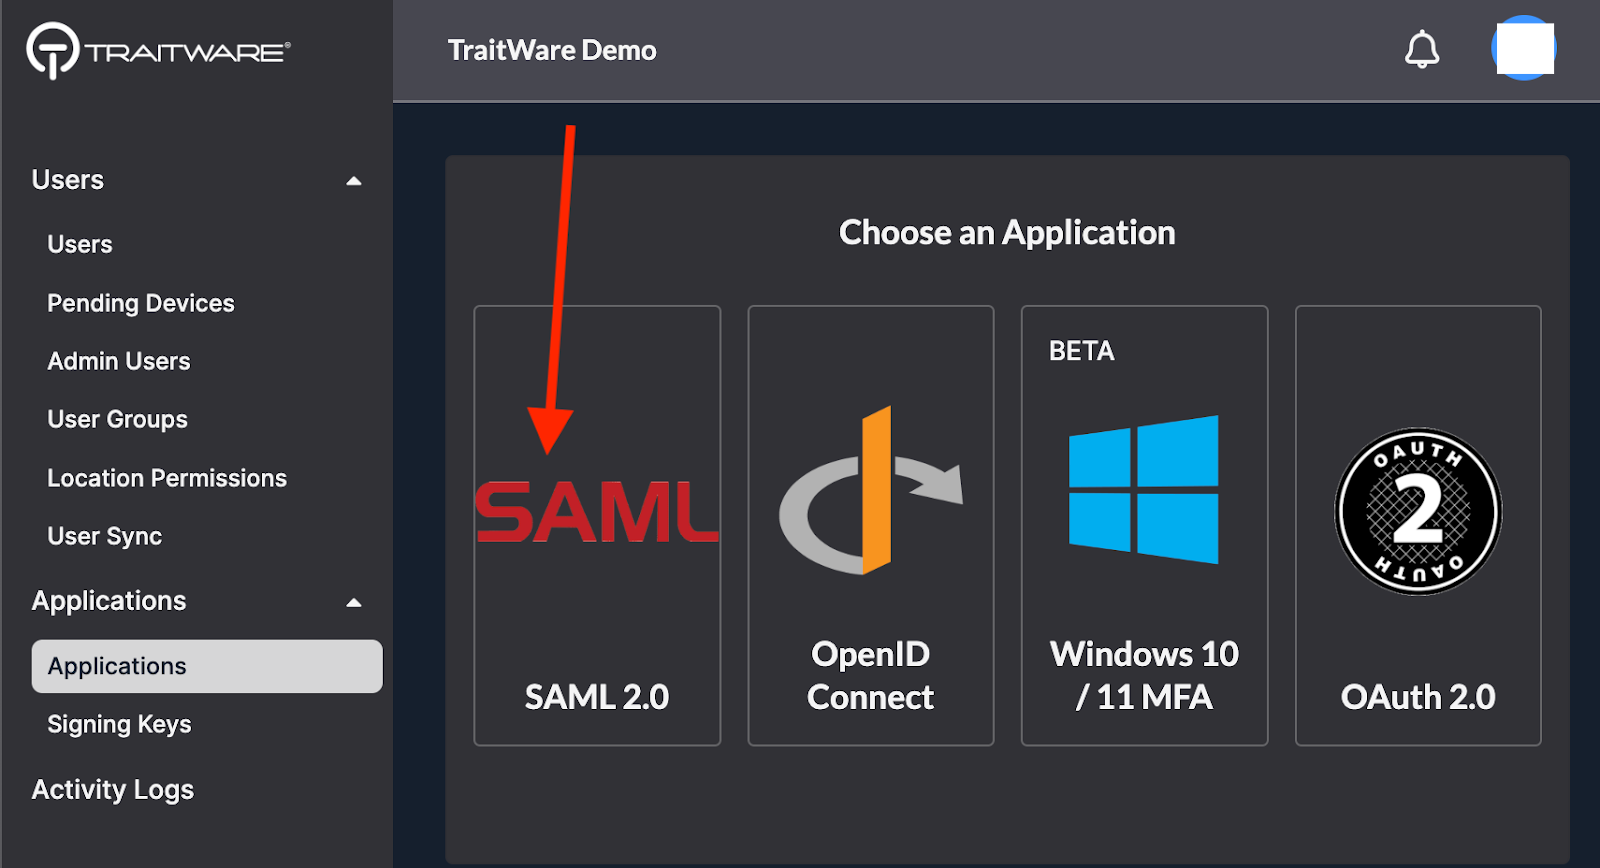Select the OAuth 2 badge icon
The height and width of the screenshot is (868, 1600).
point(1418,511)
